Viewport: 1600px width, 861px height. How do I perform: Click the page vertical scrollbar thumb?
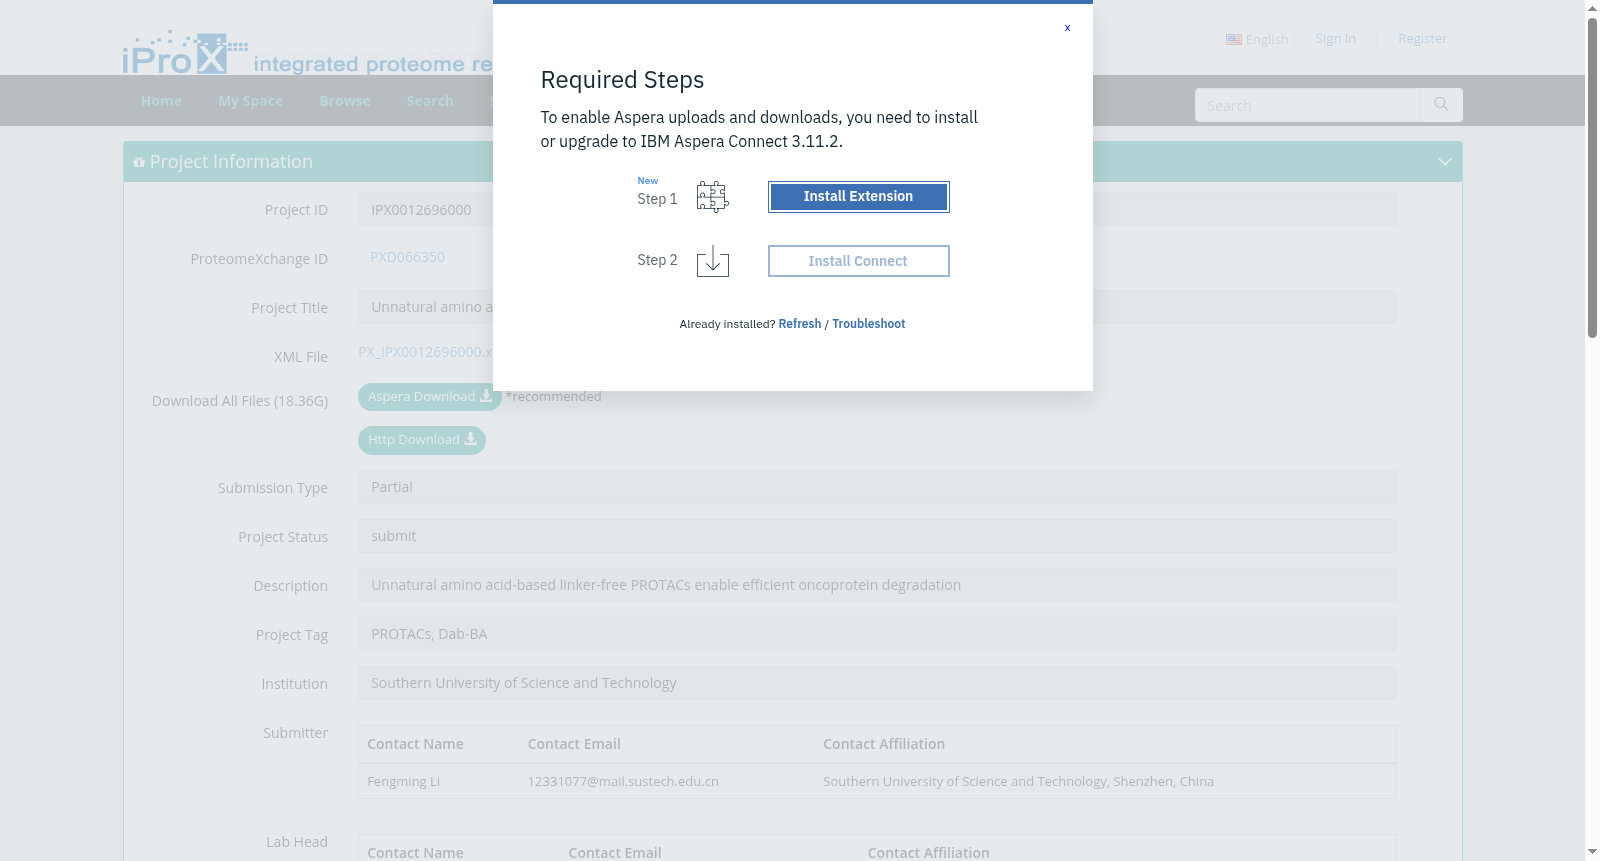click(1592, 178)
